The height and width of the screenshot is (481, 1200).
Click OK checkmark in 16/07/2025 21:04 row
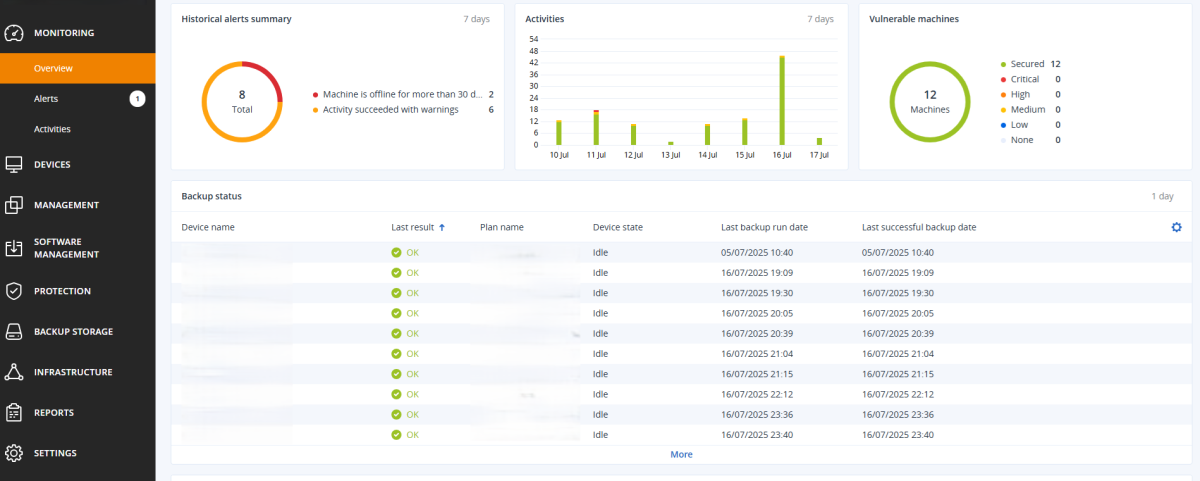(397, 354)
